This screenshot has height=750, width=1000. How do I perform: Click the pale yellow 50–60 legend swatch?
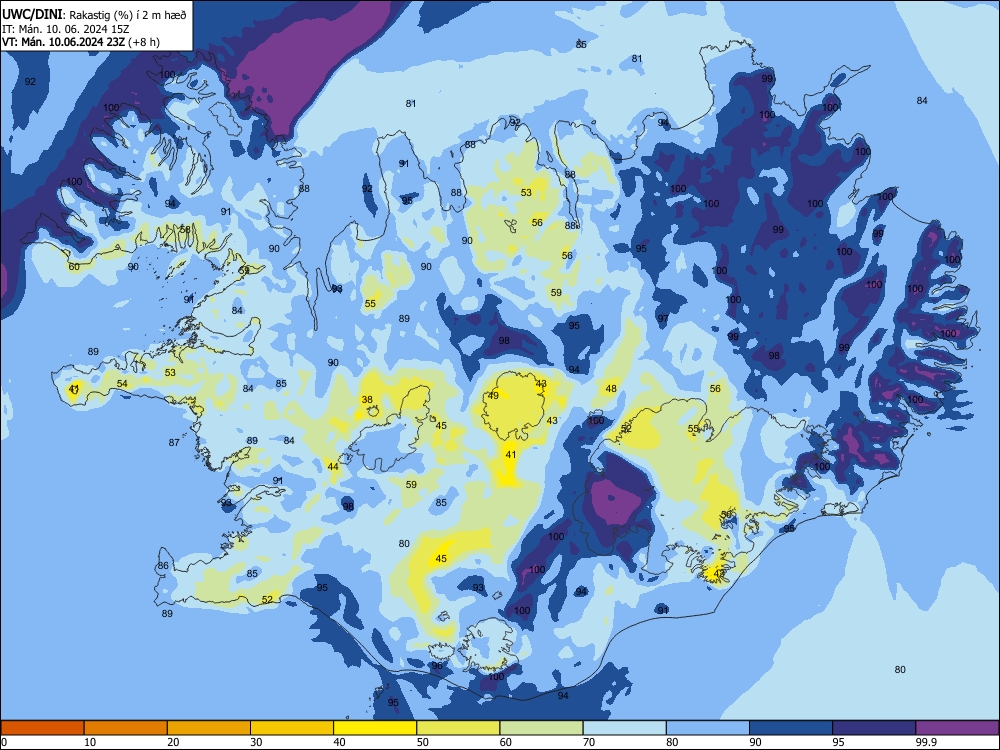[458, 728]
